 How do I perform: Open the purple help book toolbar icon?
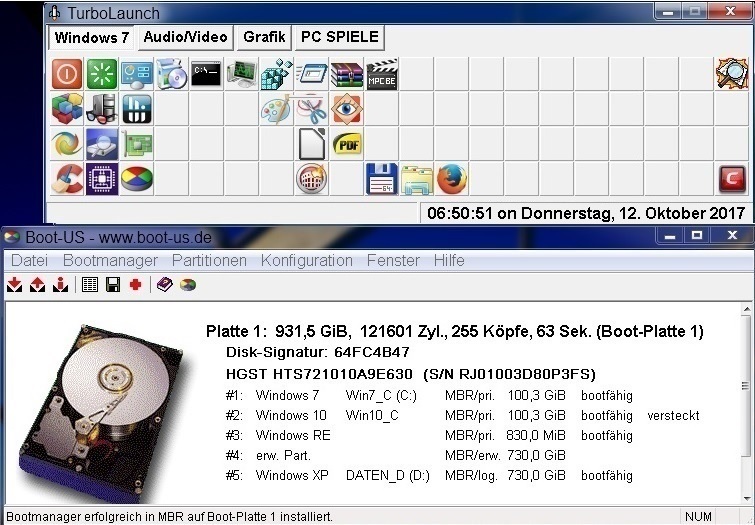click(x=165, y=285)
